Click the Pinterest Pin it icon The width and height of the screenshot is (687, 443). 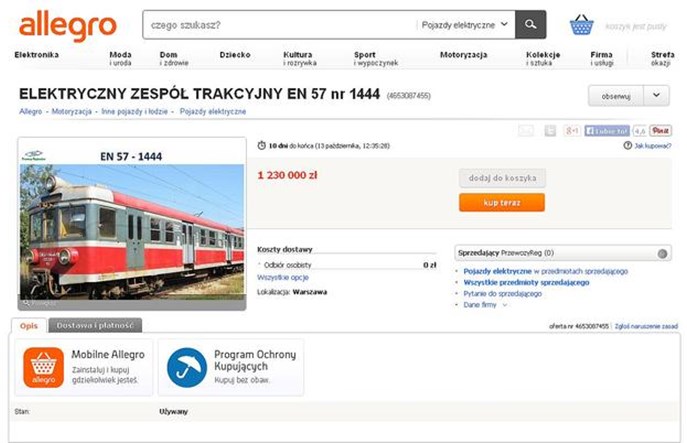[x=660, y=130]
